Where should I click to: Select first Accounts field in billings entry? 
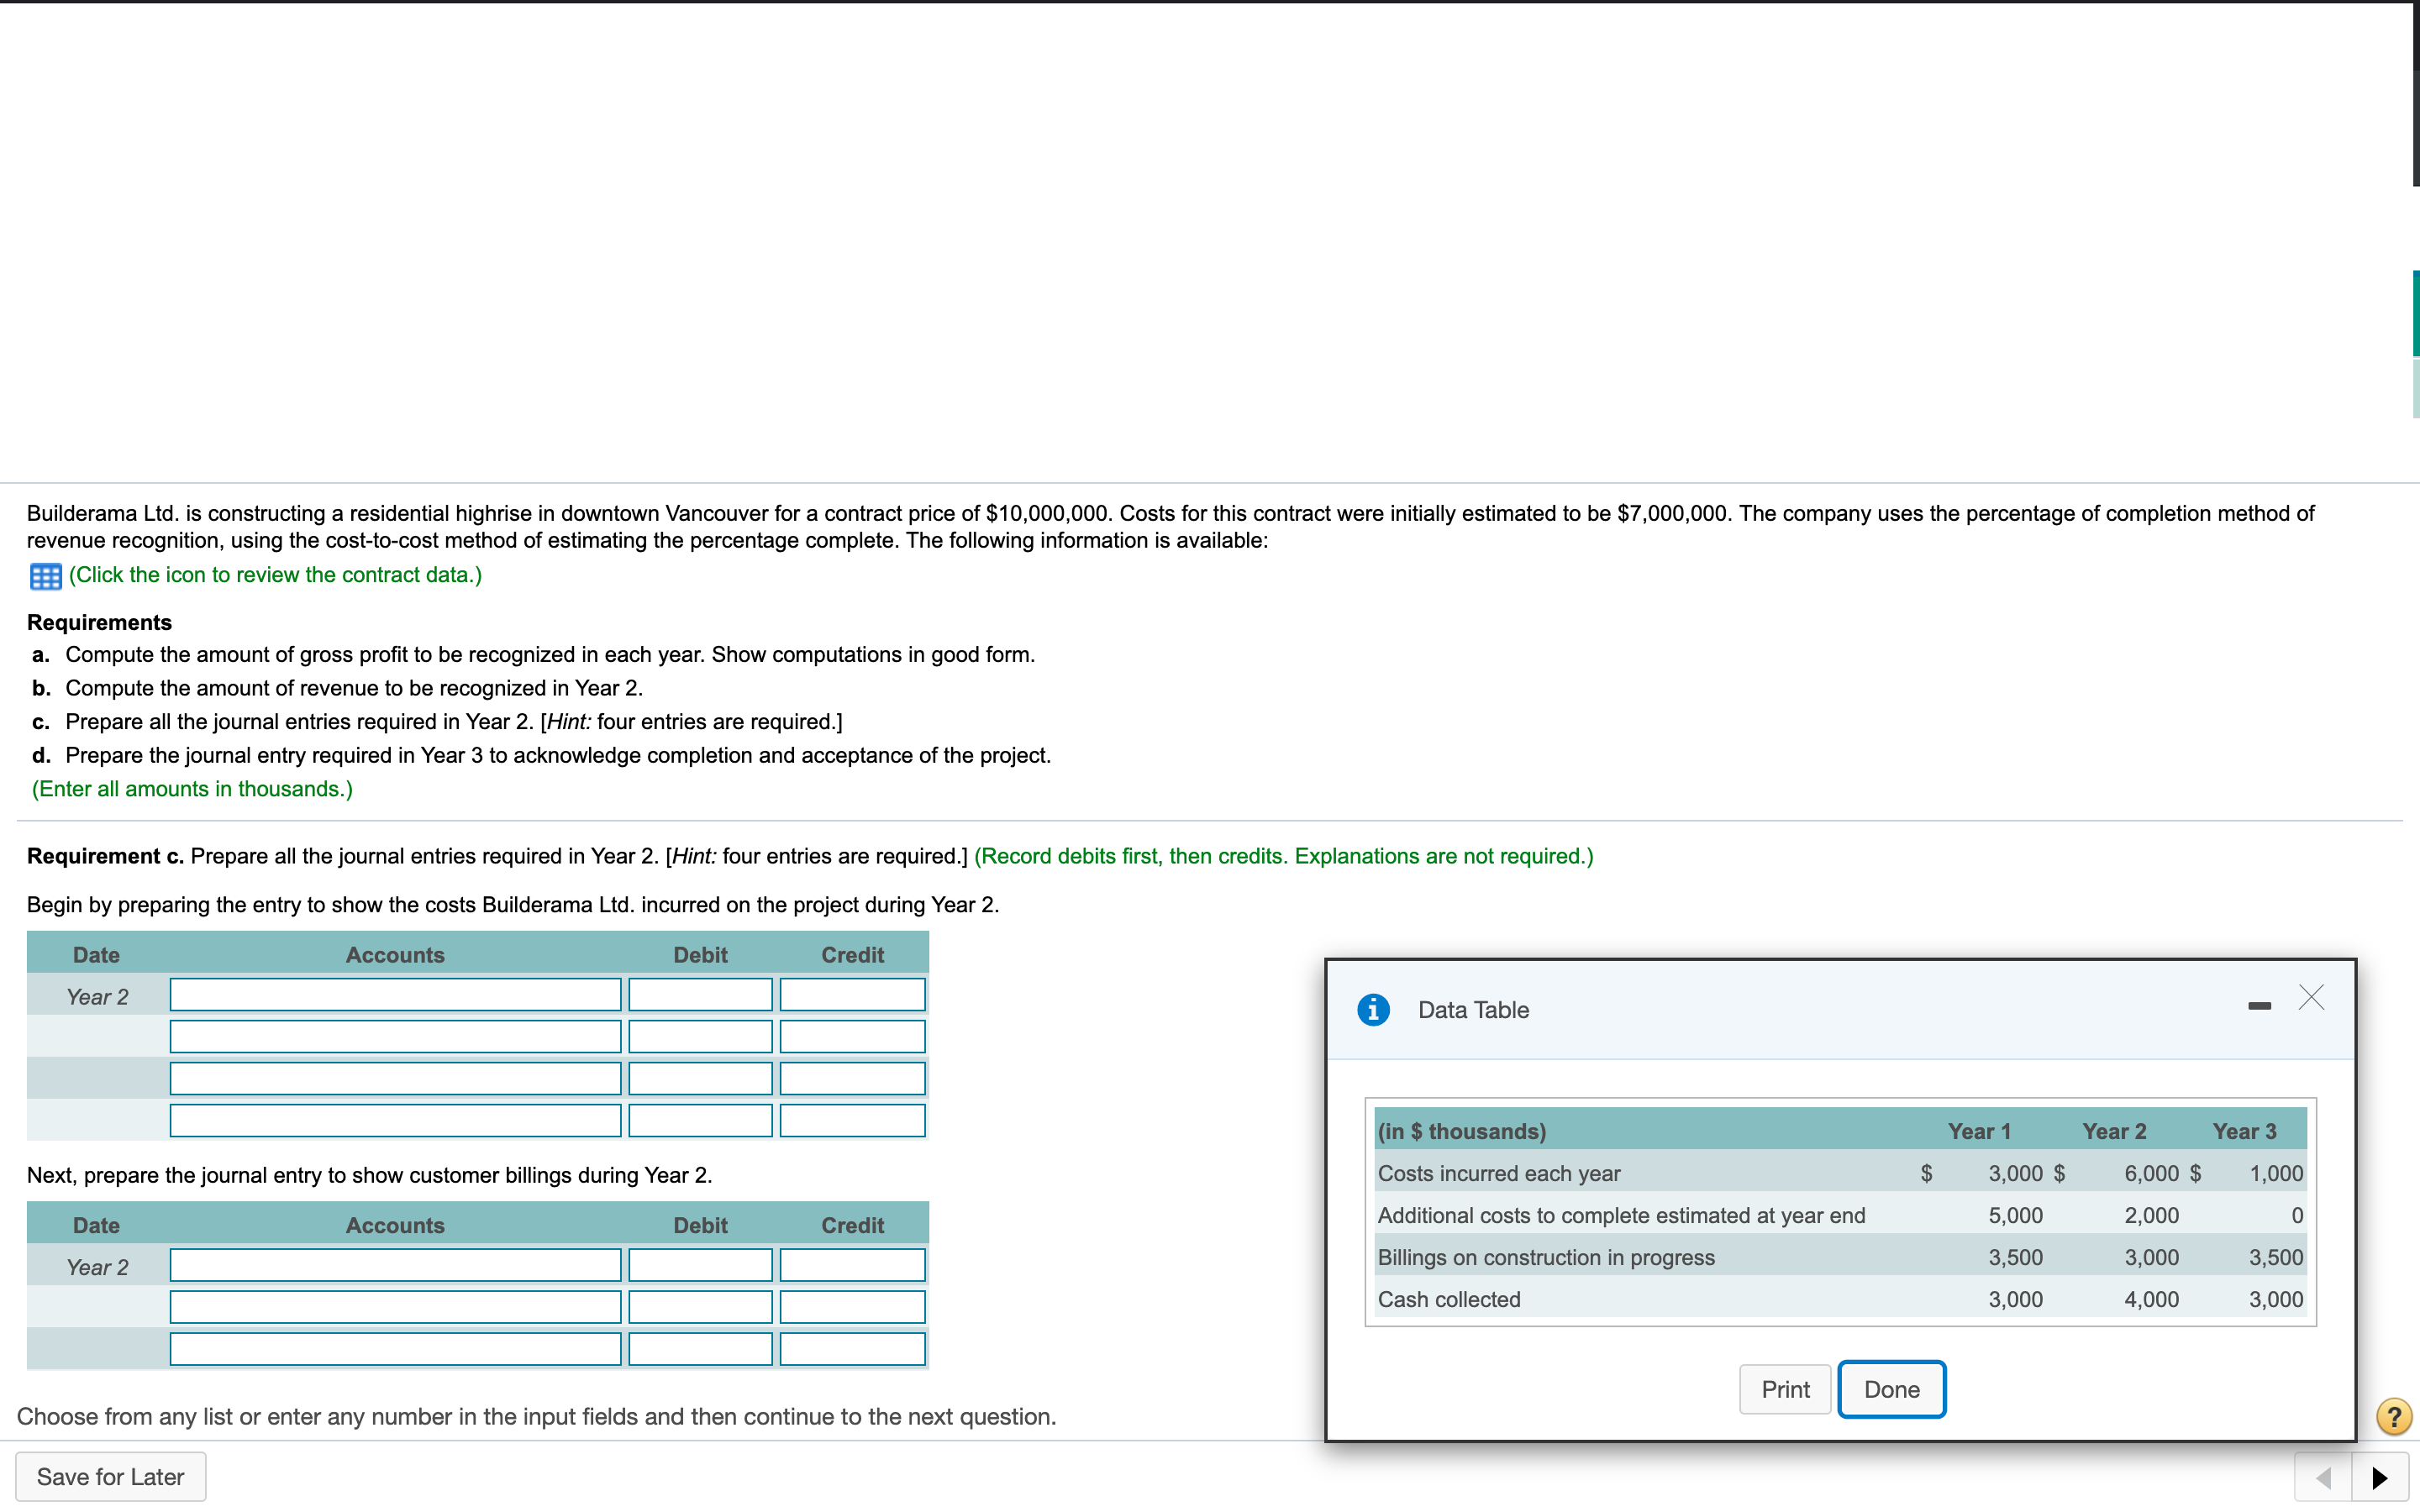(395, 1265)
